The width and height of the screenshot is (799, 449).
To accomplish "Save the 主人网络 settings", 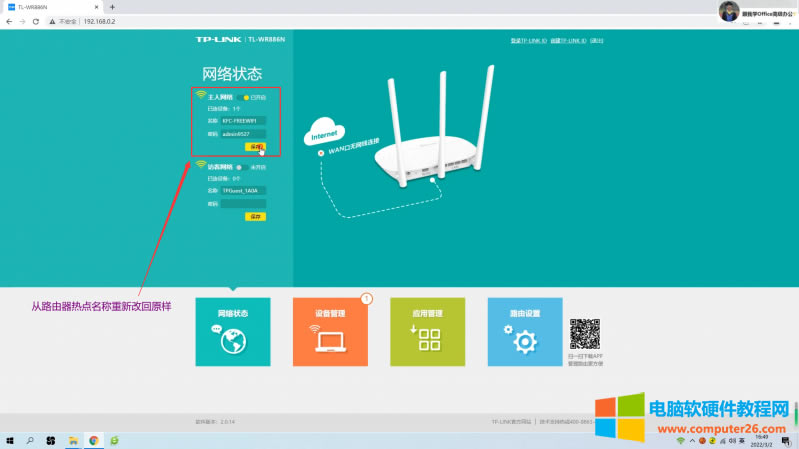I will click(x=255, y=146).
